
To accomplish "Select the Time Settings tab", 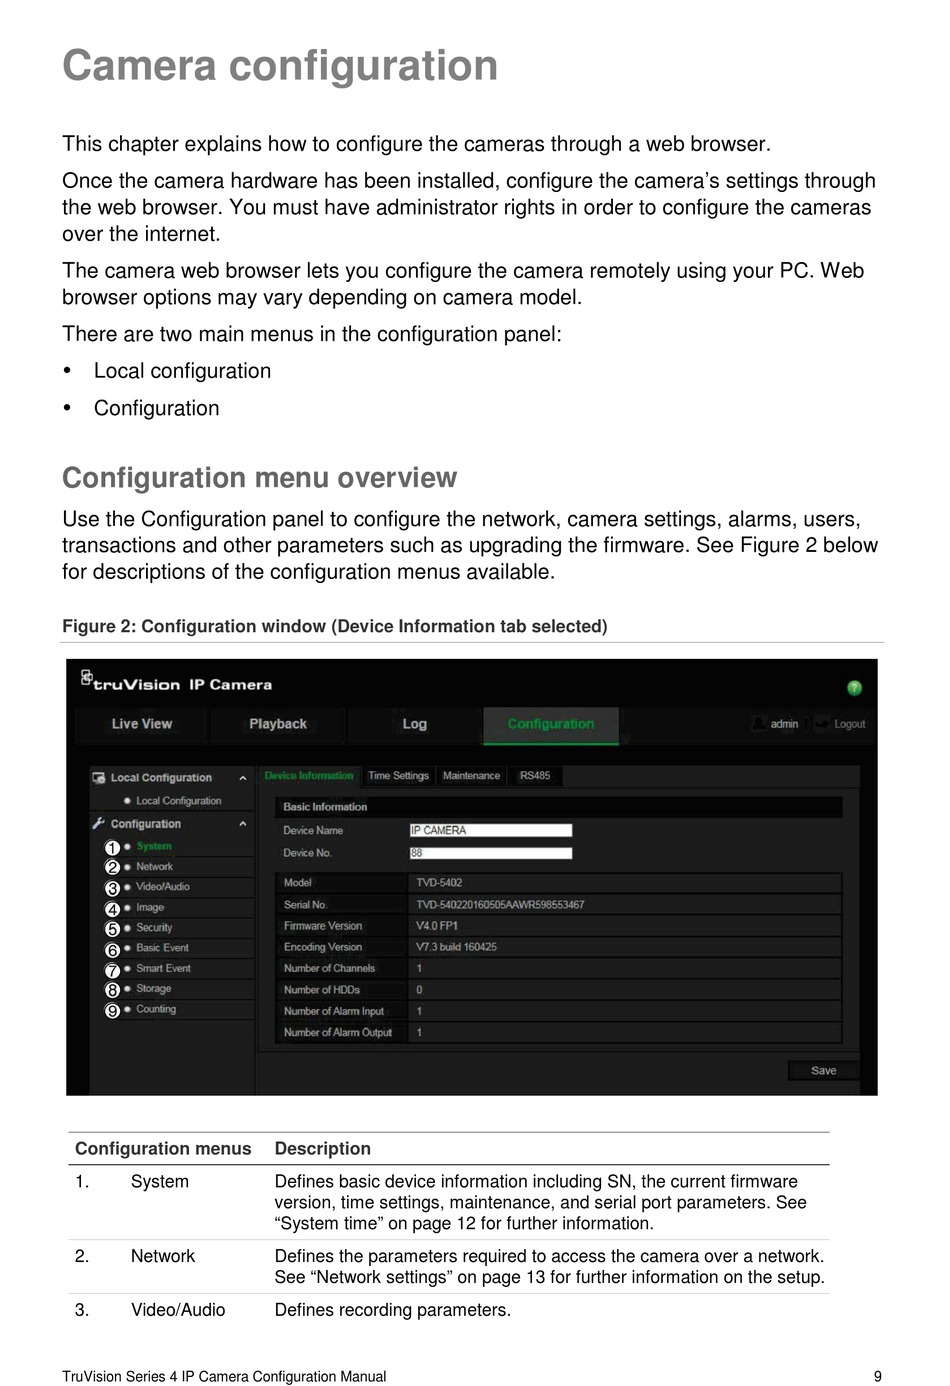I will click(x=398, y=776).
